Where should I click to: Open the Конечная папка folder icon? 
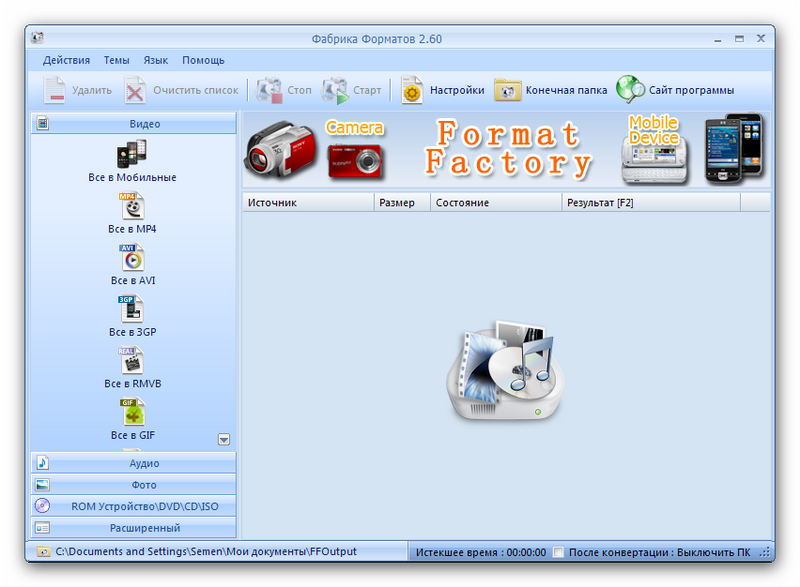[507, 90]
